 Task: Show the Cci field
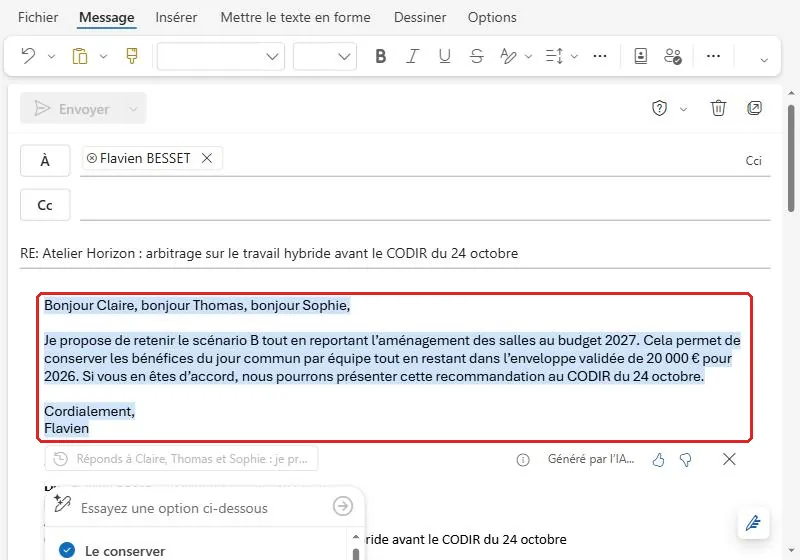[x=753, y=161]
